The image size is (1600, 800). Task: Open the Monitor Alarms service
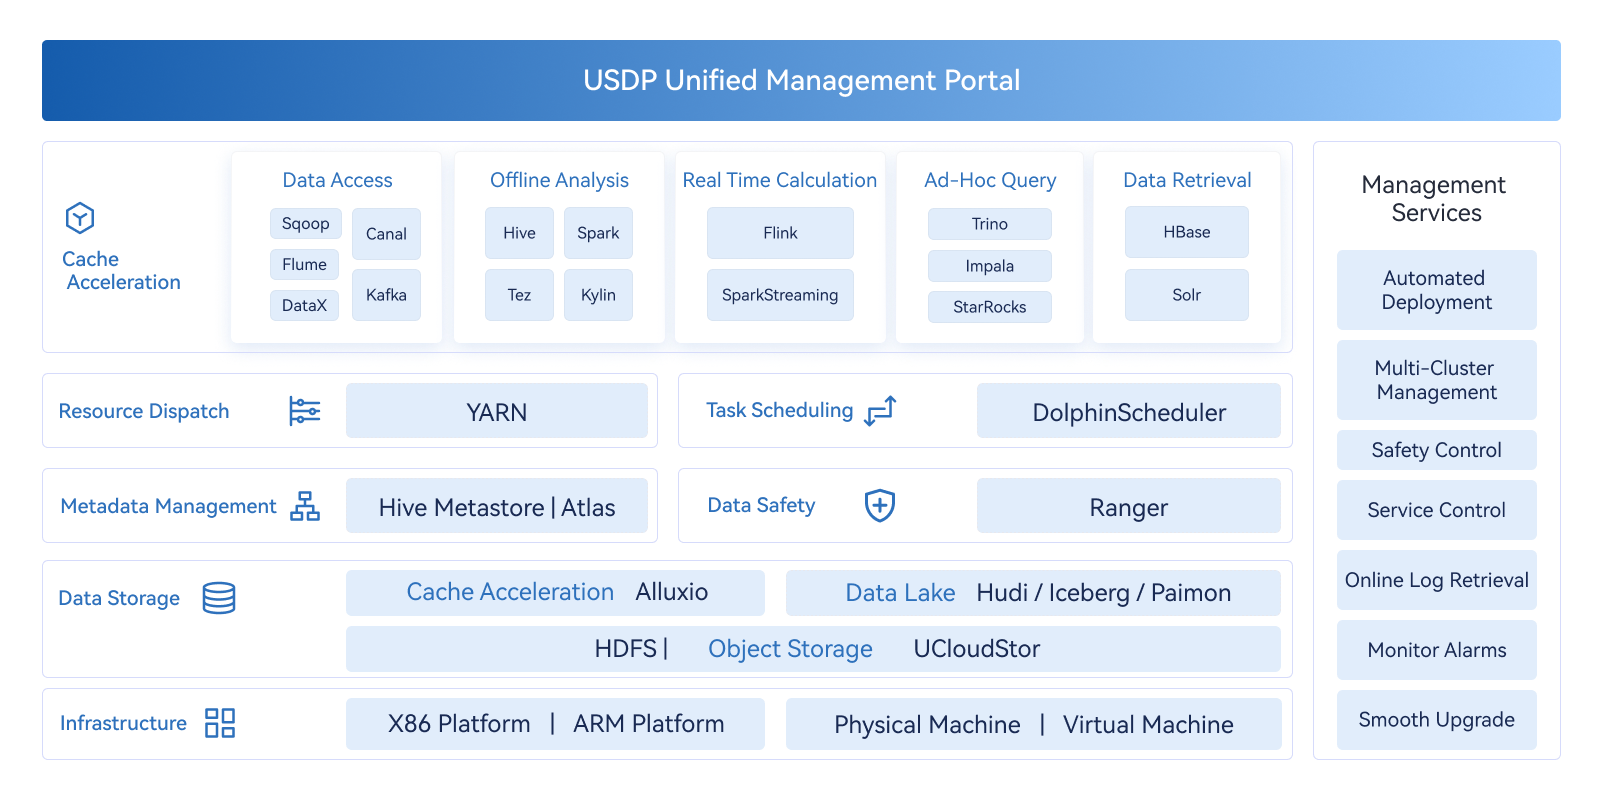1437,650
